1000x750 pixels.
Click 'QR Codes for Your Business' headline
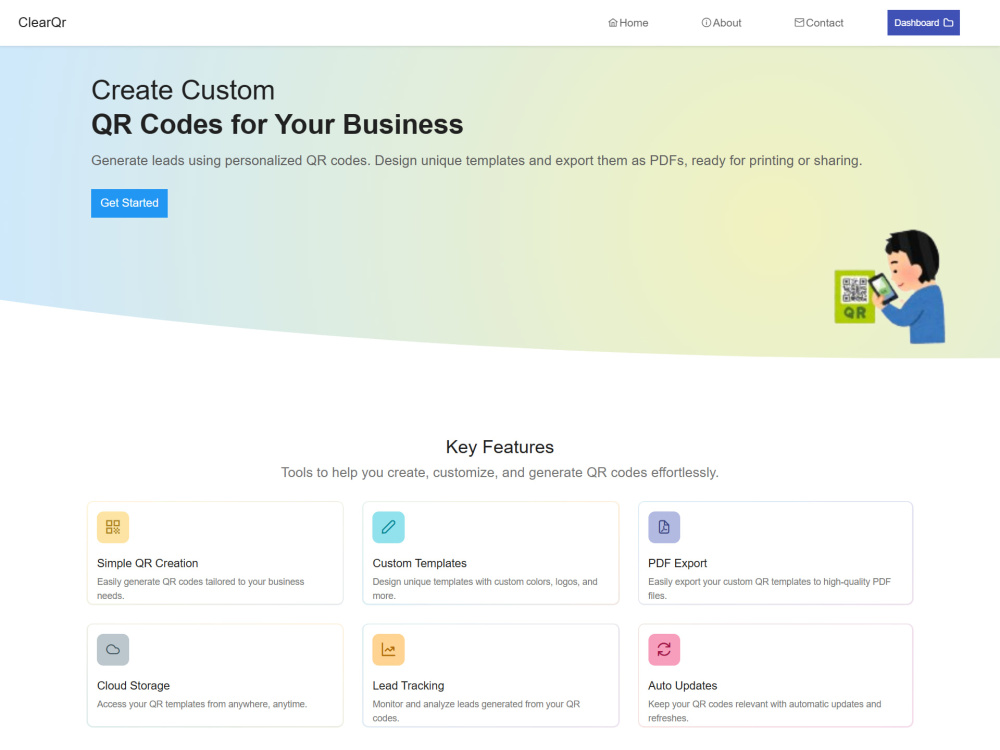pyautogui.click(x=277, y=124)
